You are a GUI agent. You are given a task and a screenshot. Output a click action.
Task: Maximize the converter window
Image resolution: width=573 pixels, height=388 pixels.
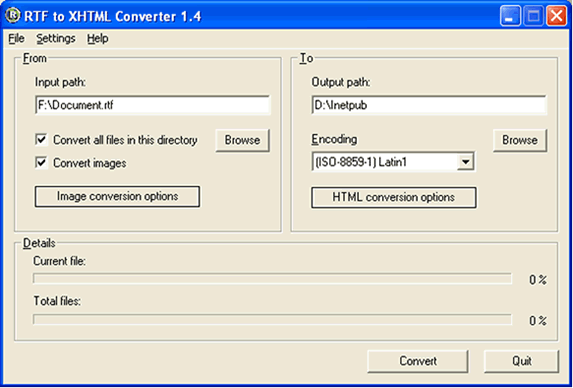pyautogui.click(x=534, y=16)
